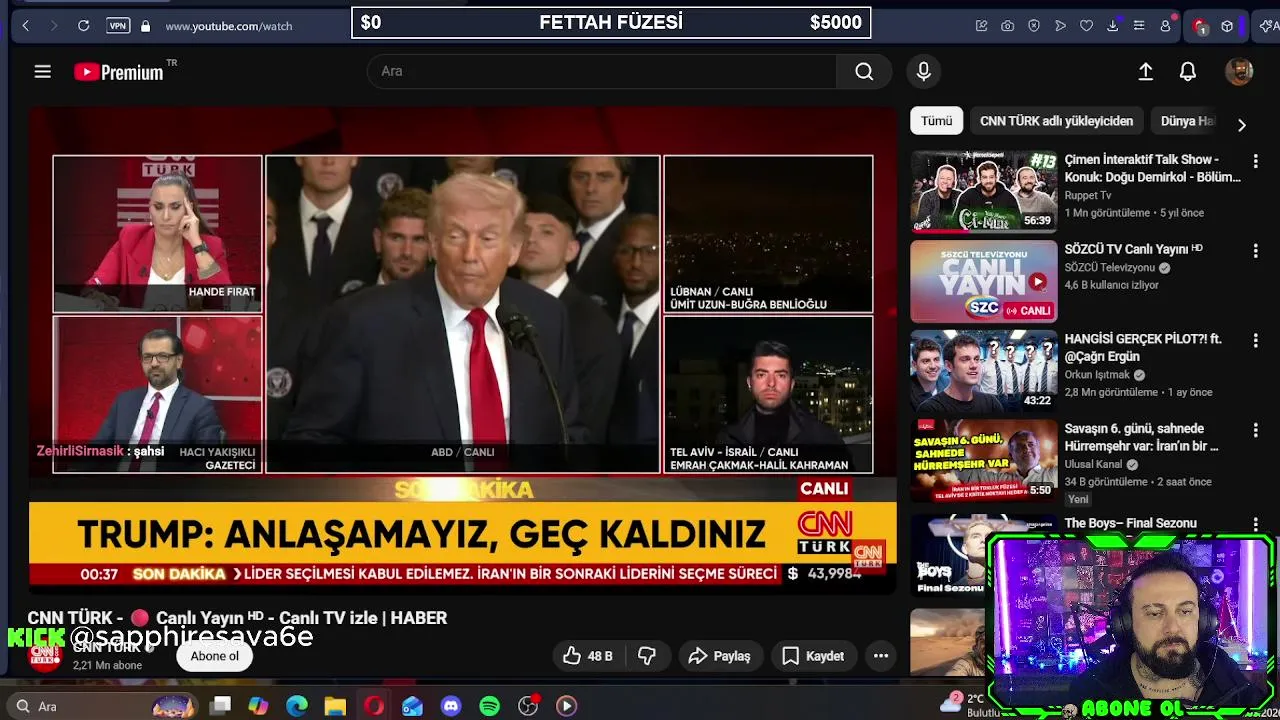Start voice search with the microphone
The image size is (1280, 720).
[924, 71]
